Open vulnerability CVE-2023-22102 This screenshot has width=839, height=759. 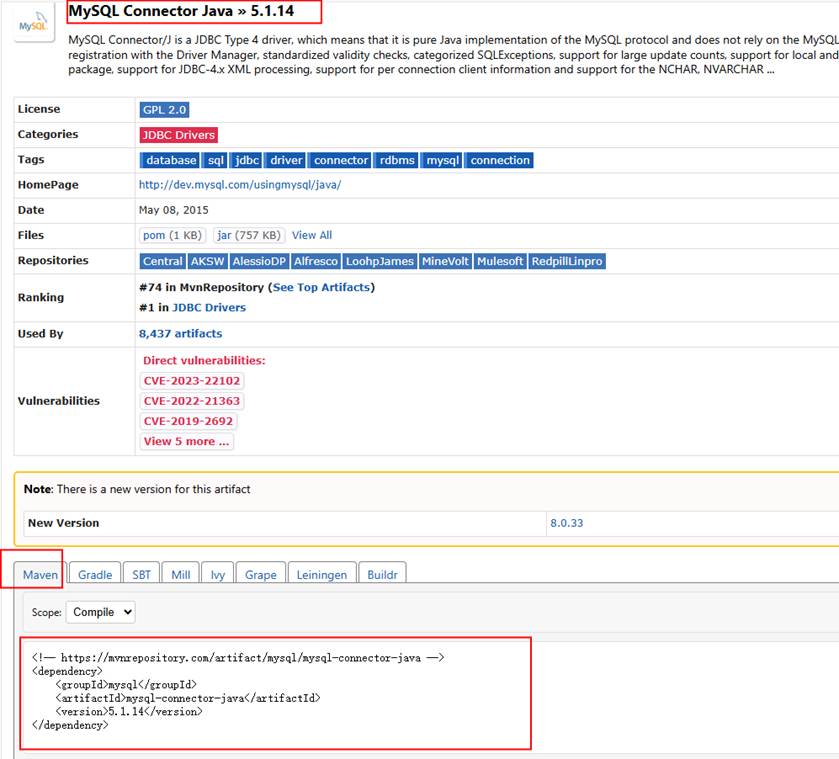point(192,381)
